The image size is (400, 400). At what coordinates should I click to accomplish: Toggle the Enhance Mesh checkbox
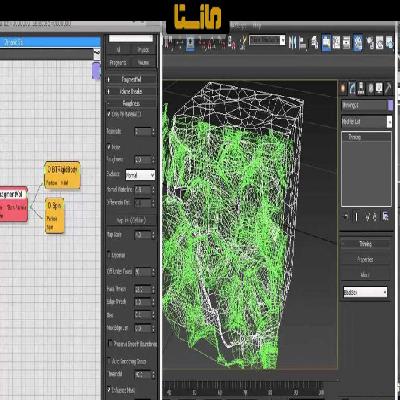[x=109, y=389]
